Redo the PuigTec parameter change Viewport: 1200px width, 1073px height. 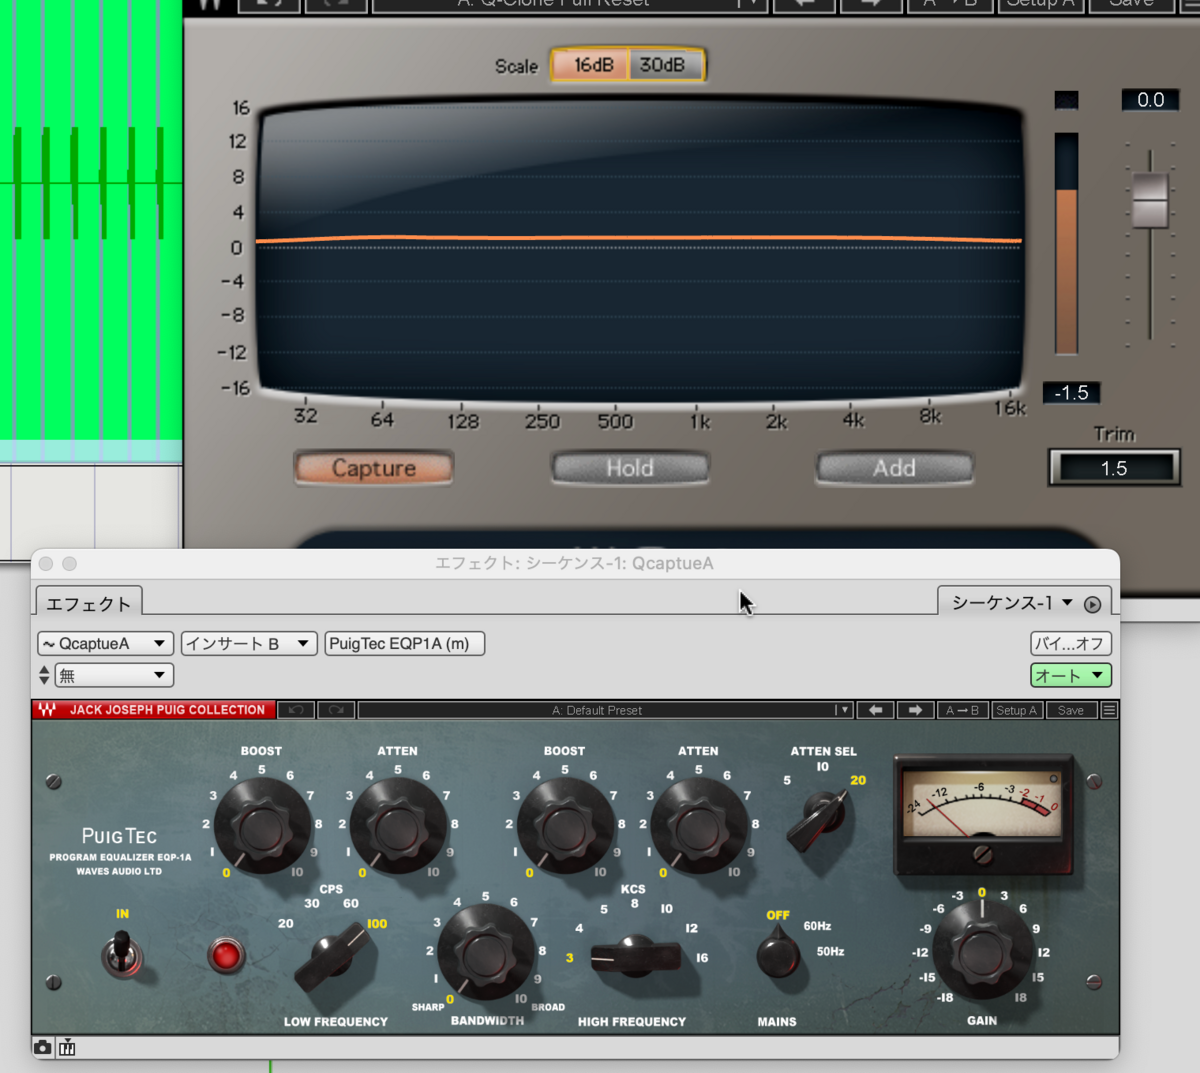pyautogui.click(x=336, y=710)
